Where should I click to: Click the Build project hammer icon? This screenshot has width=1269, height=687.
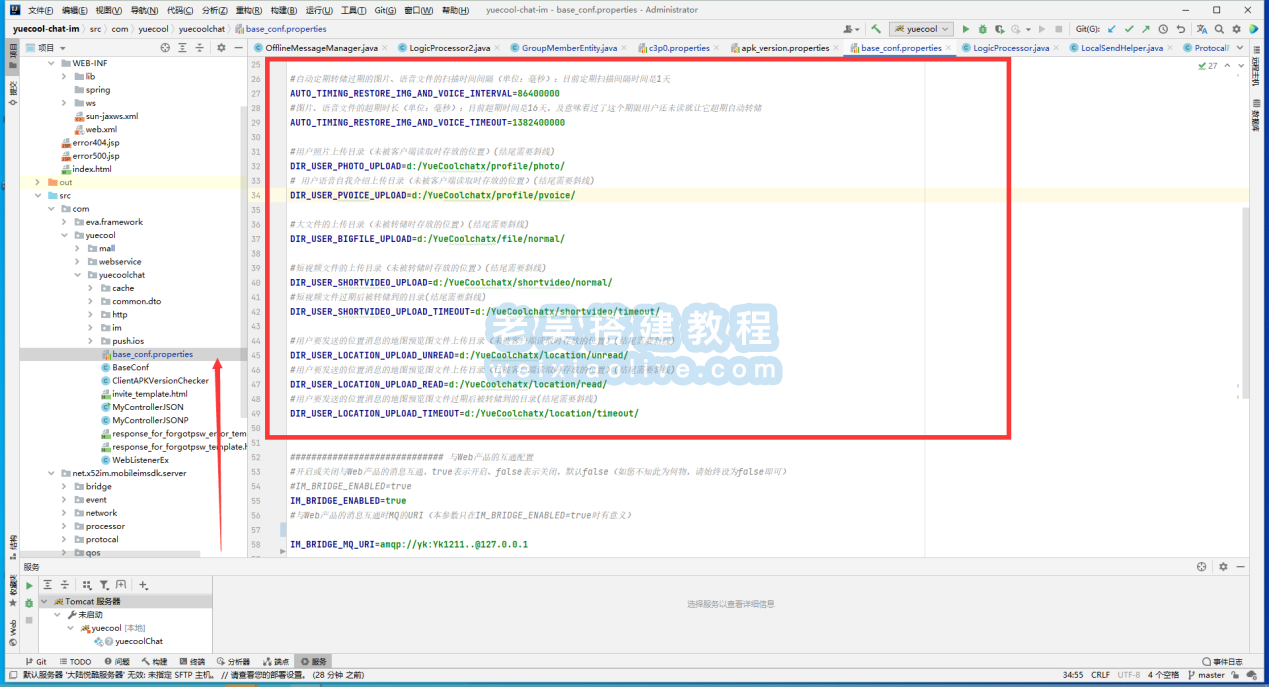pos(876,29)
